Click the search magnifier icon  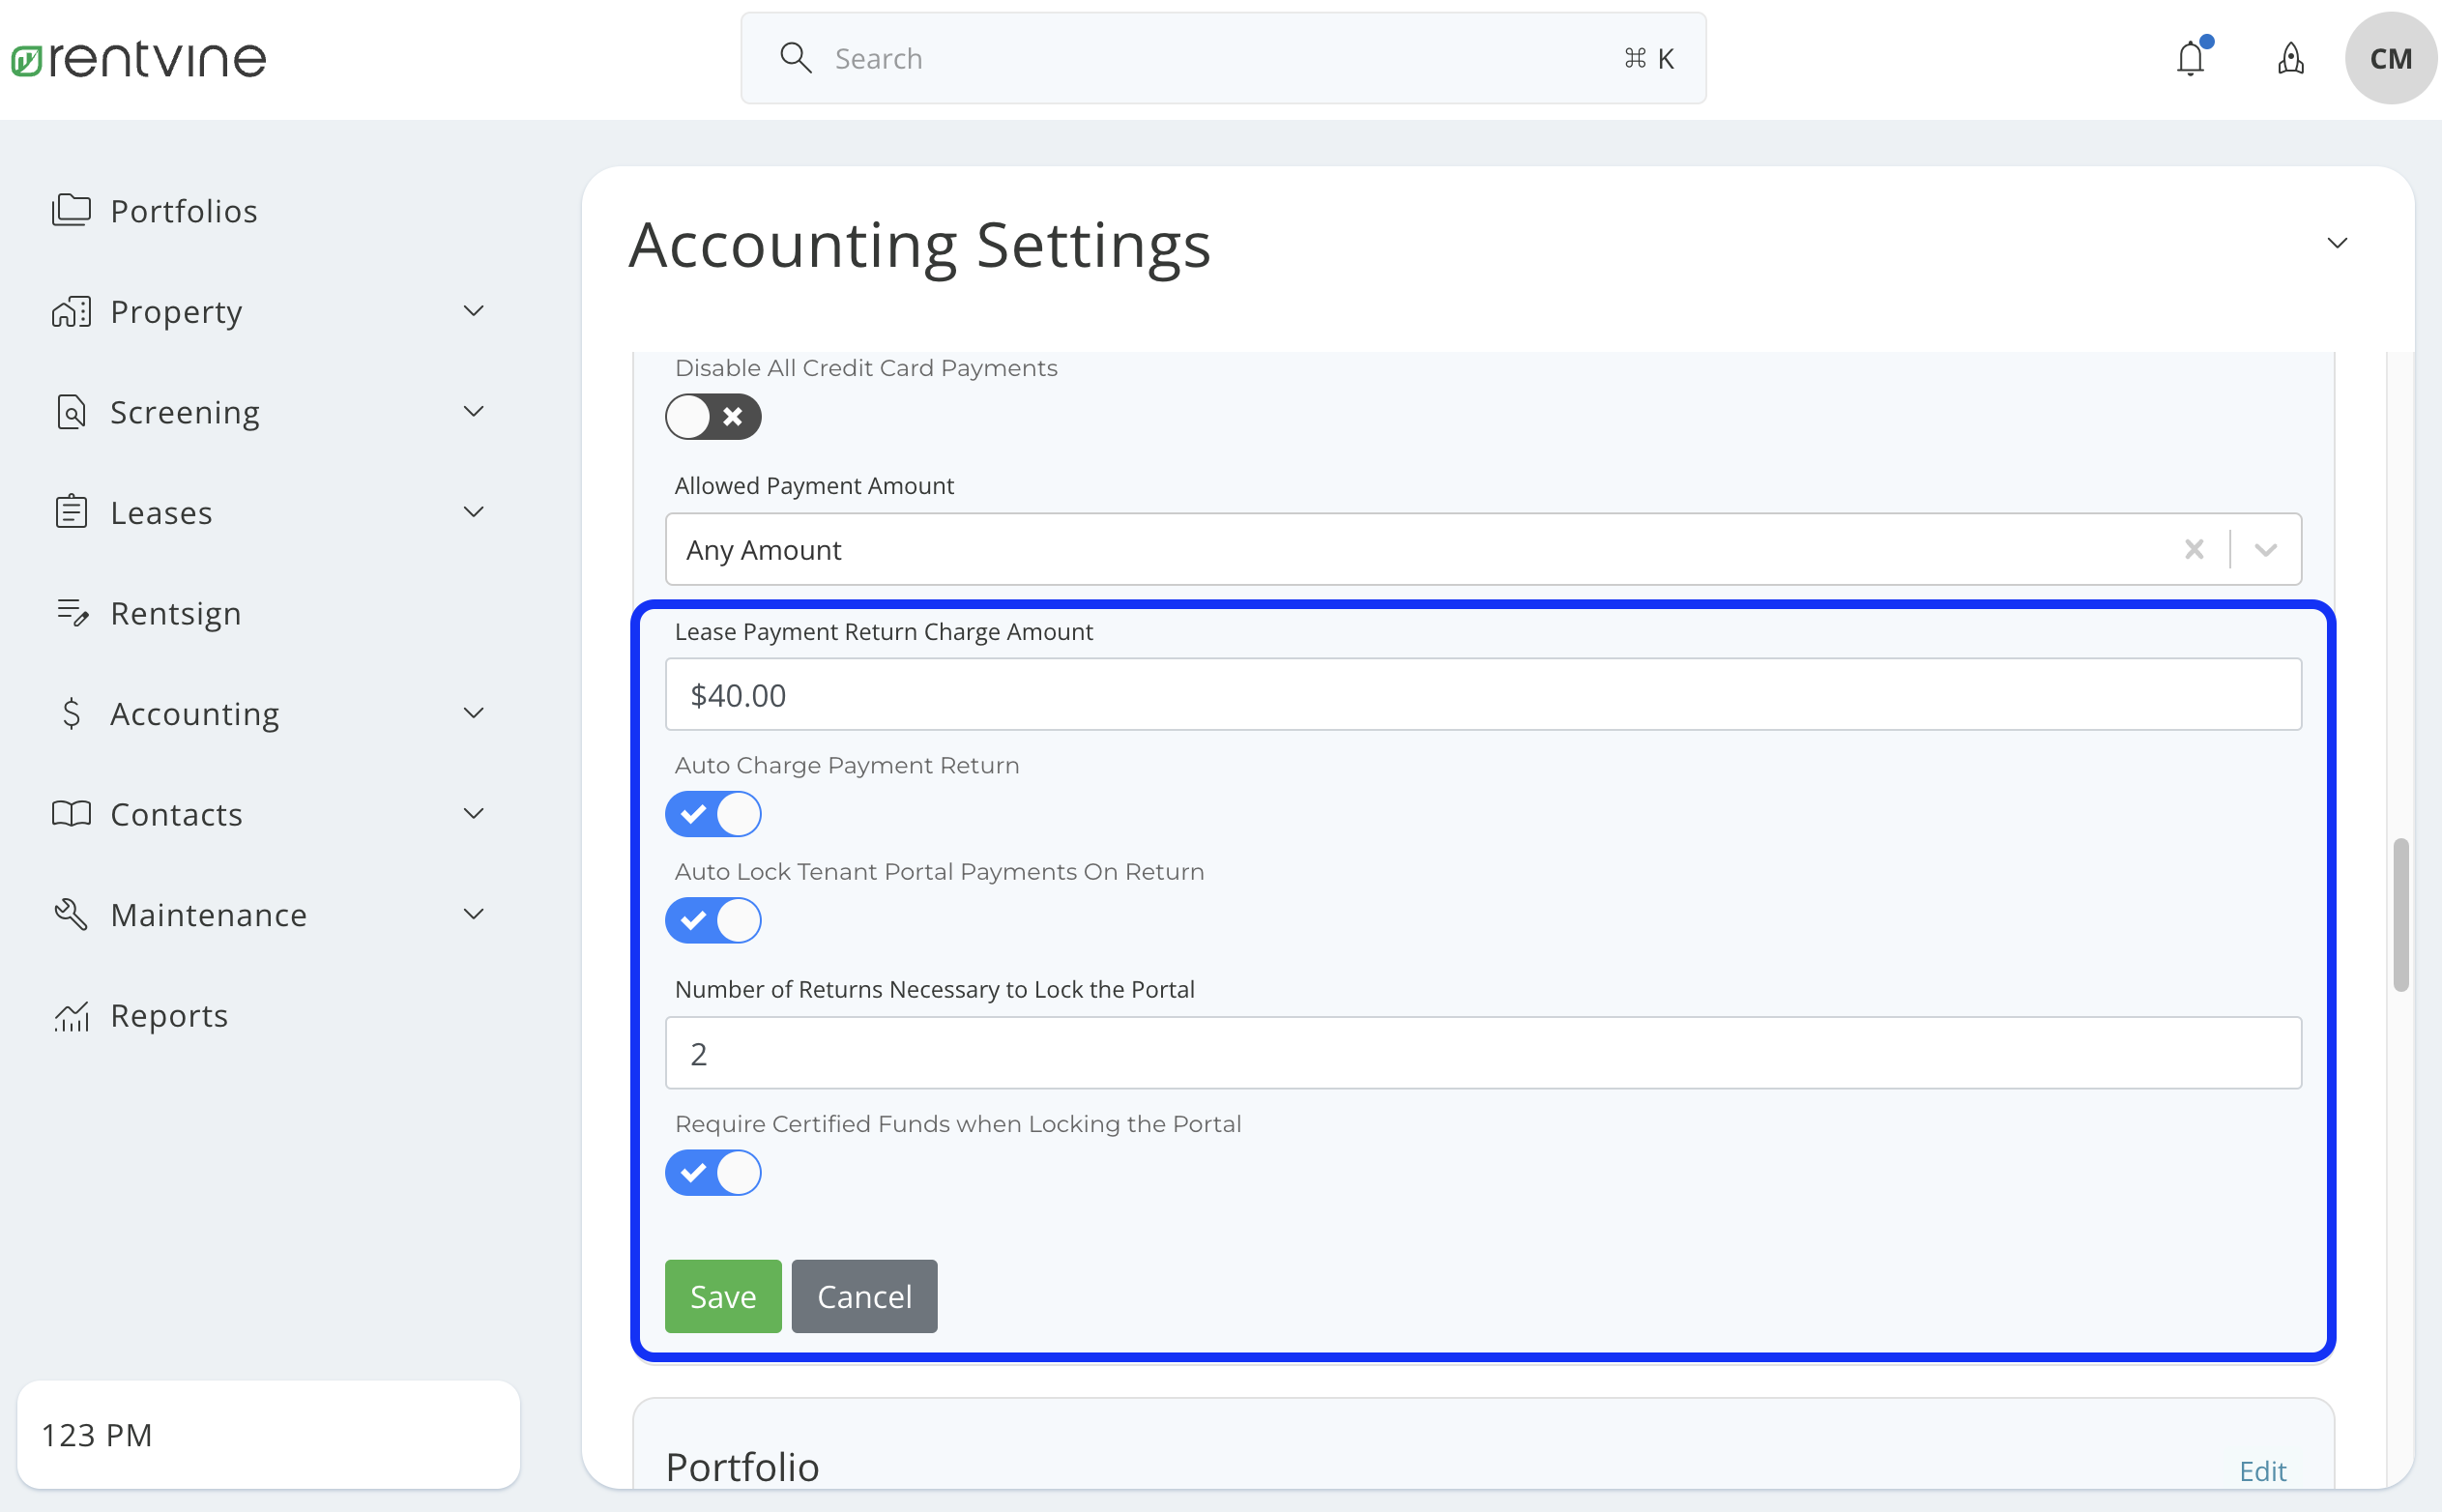(x=795, y=58)
